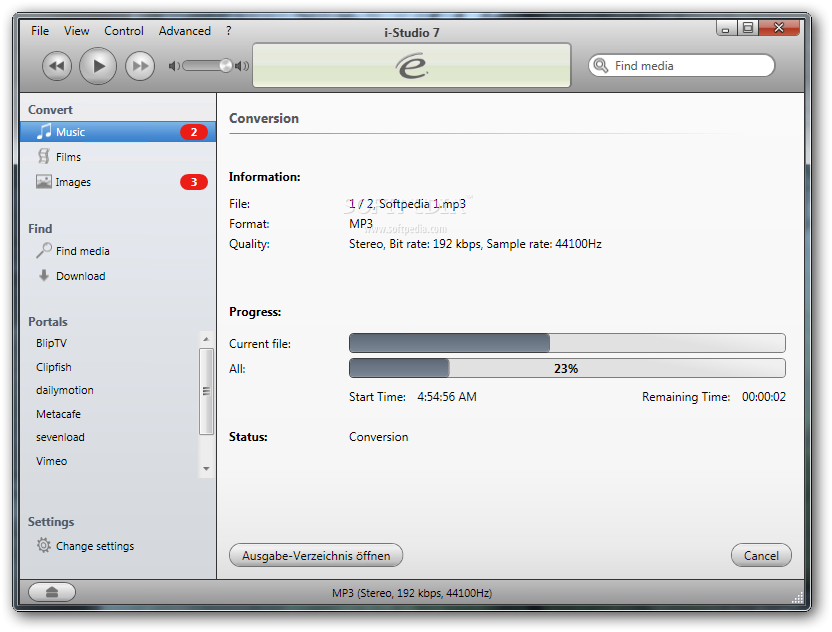The width and height of the screenshot is (832, 632).
Task: Click the magnifier icon in search box
Action: pos(601,65)
